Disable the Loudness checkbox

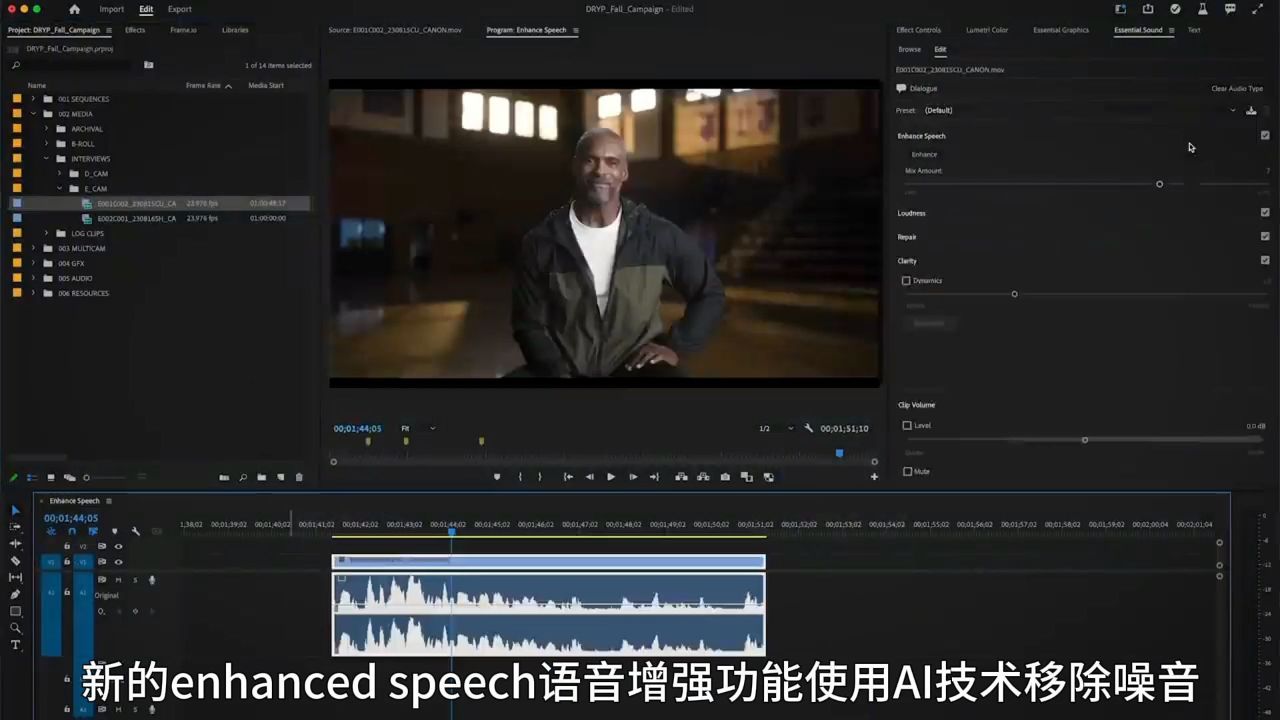click(1265, 212)
